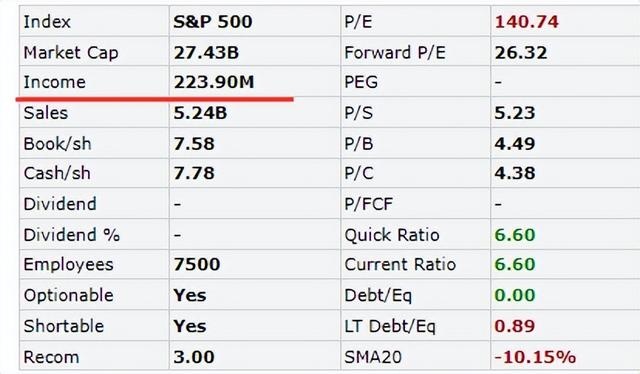Select the Market Cap label
The image size is (640, 374).
71,53
